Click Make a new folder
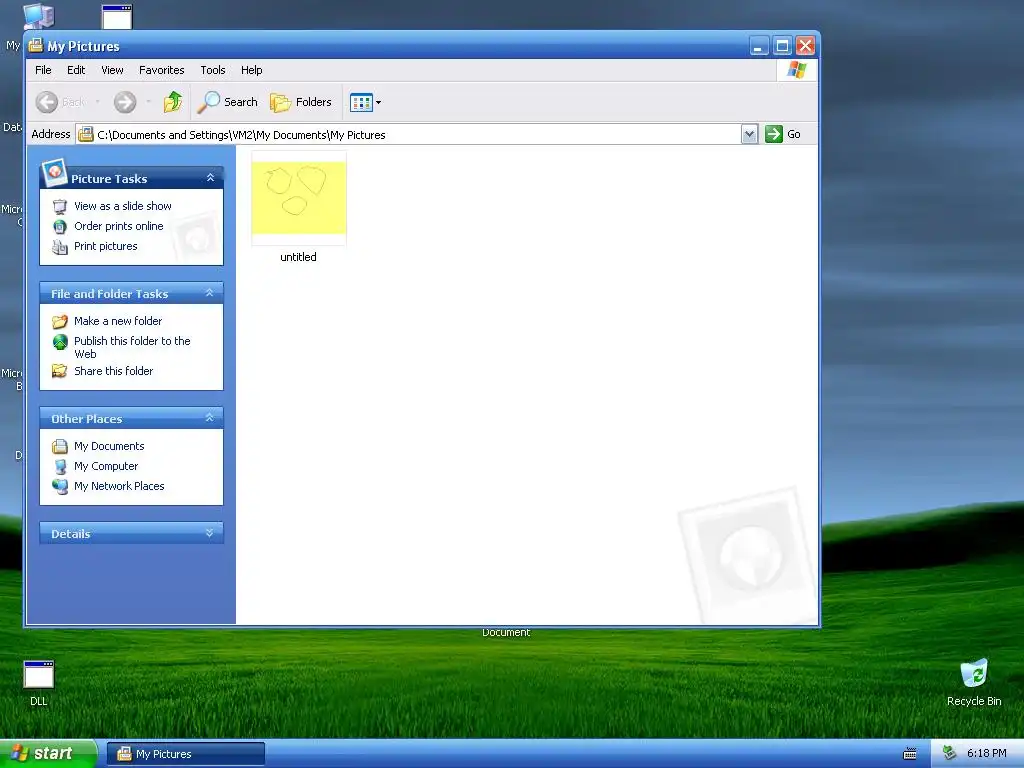This screenshot has width=1024, height=768. 118,321
